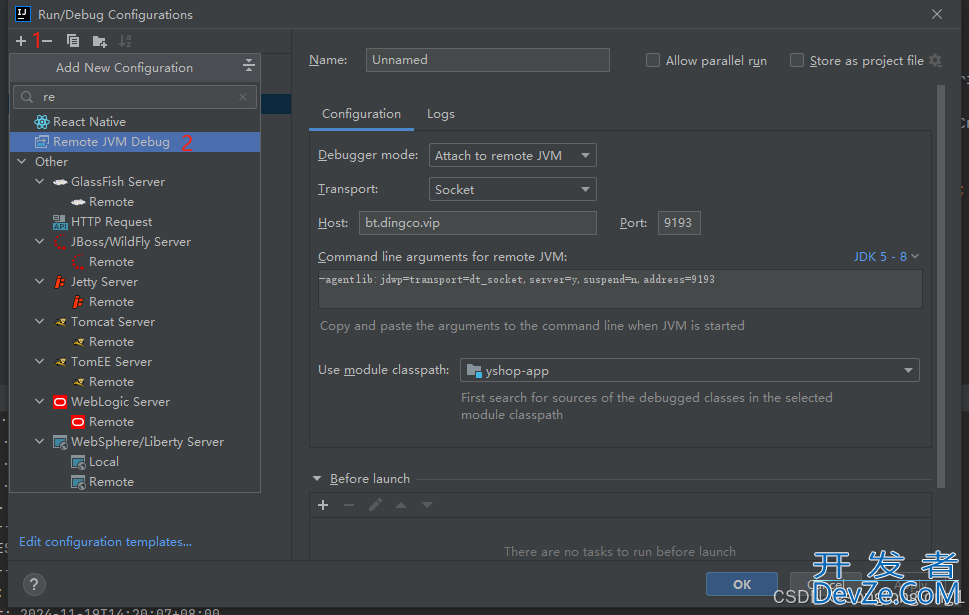Open the Debugger mode dropdown
The height and width of the screenshot is (615, 969).
(513, 155)
